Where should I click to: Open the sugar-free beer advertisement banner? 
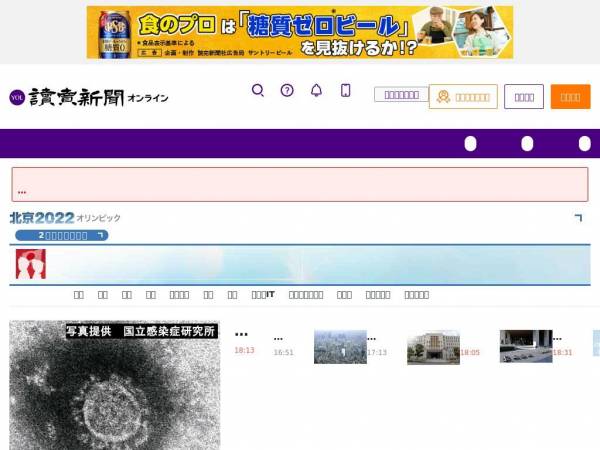pos(300,32)
